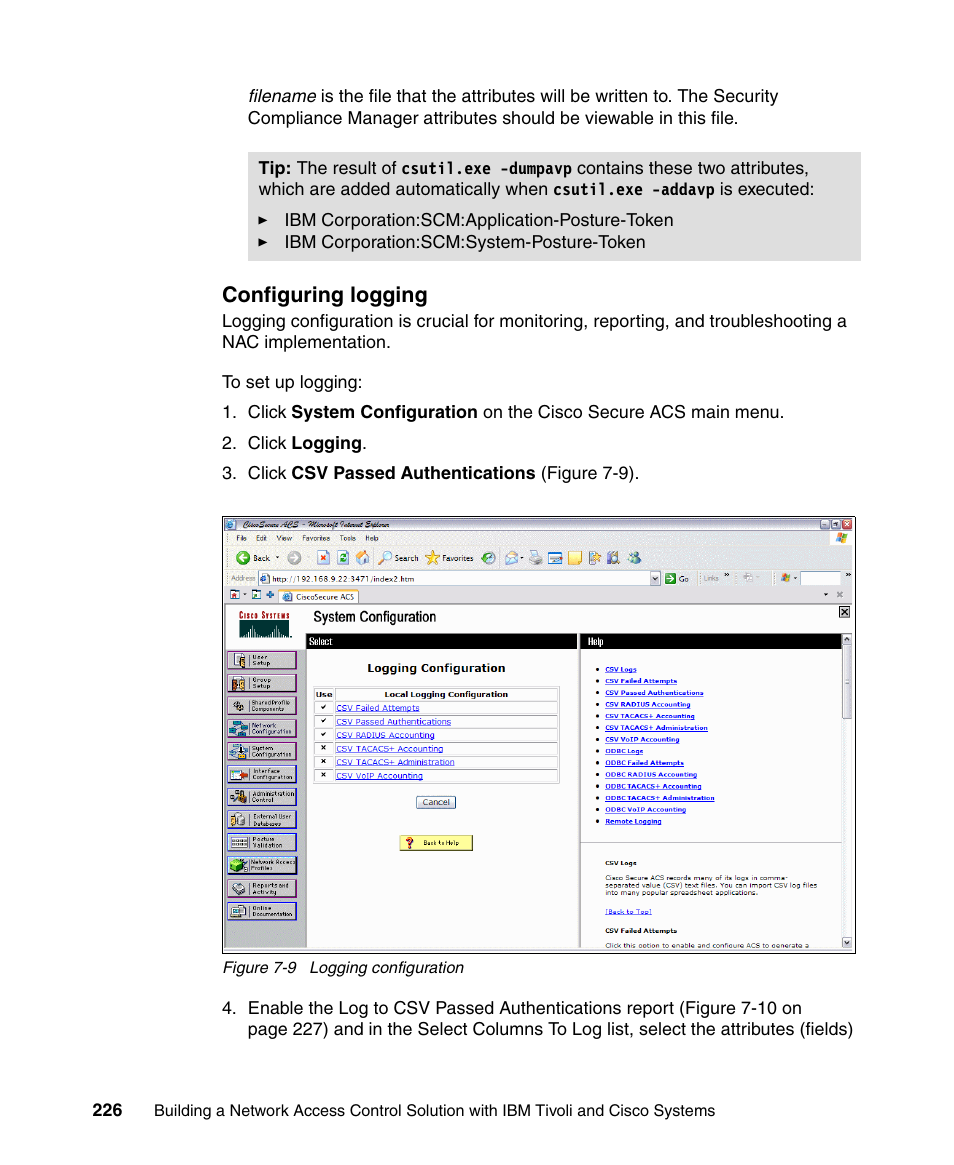
Task: Click the Help pane scrollbar up arrow
Action: (846, 640)
